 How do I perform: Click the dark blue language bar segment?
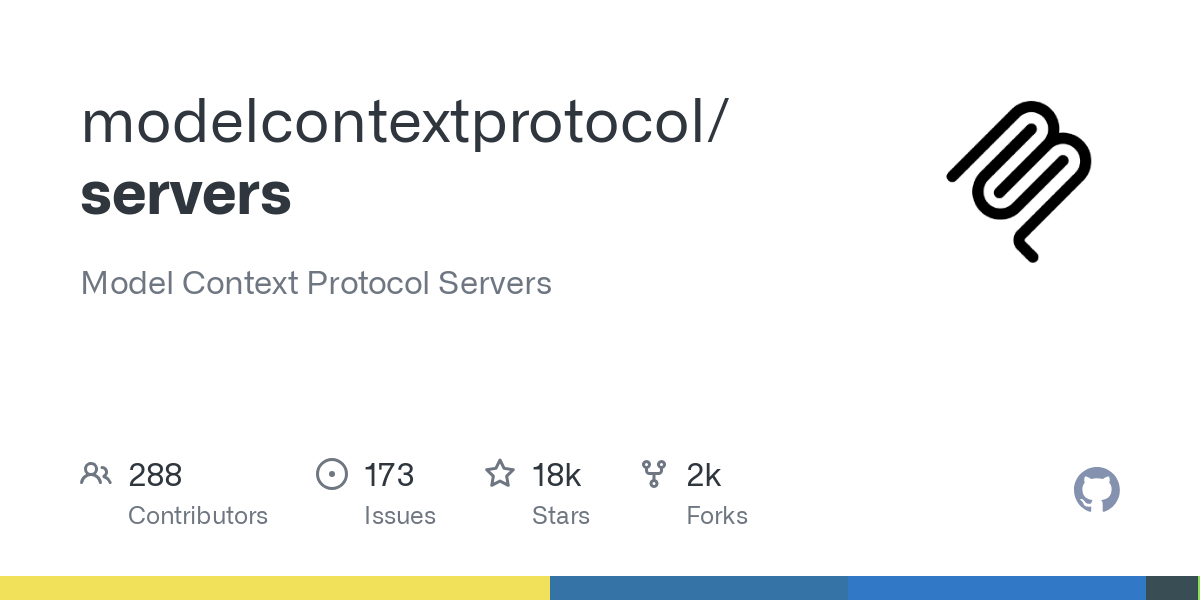tap(699, 588)
